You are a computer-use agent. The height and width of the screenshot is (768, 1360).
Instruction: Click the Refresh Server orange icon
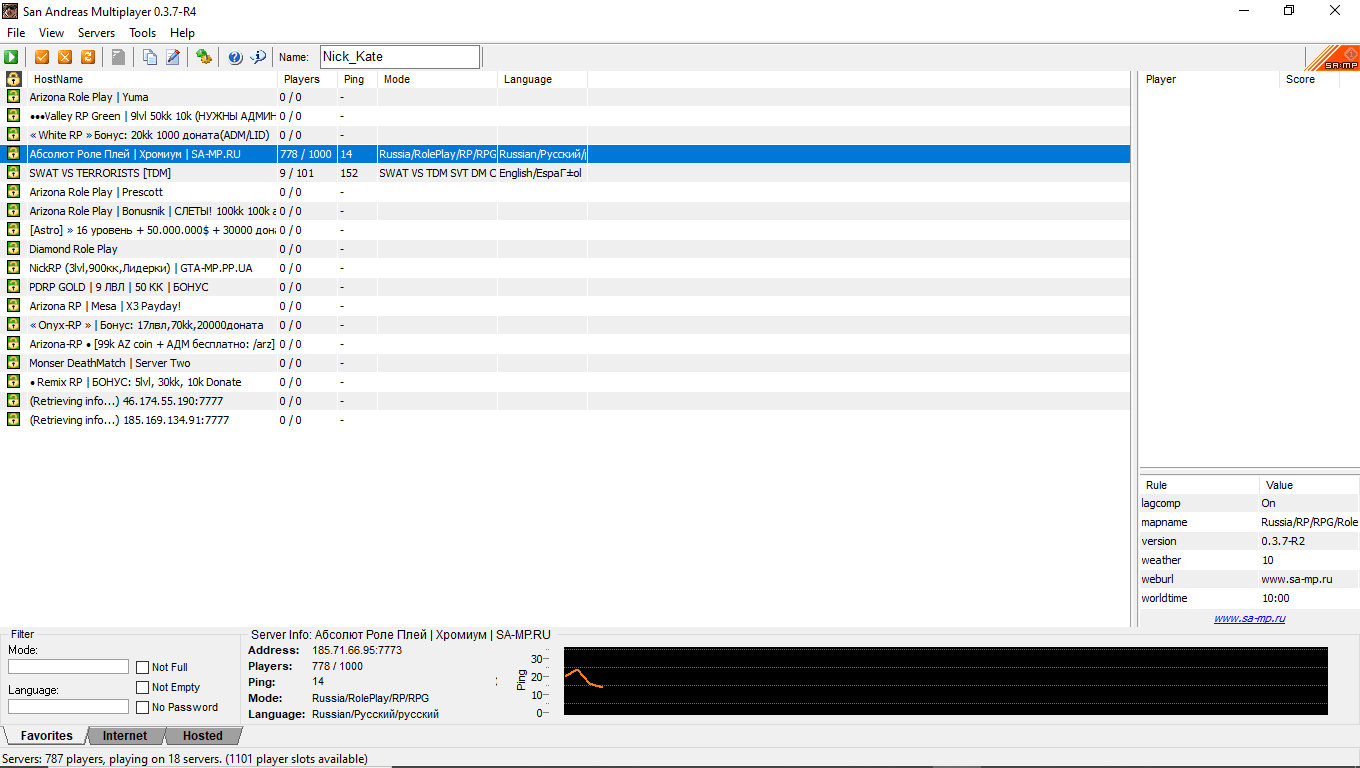(x=88, y=57)
